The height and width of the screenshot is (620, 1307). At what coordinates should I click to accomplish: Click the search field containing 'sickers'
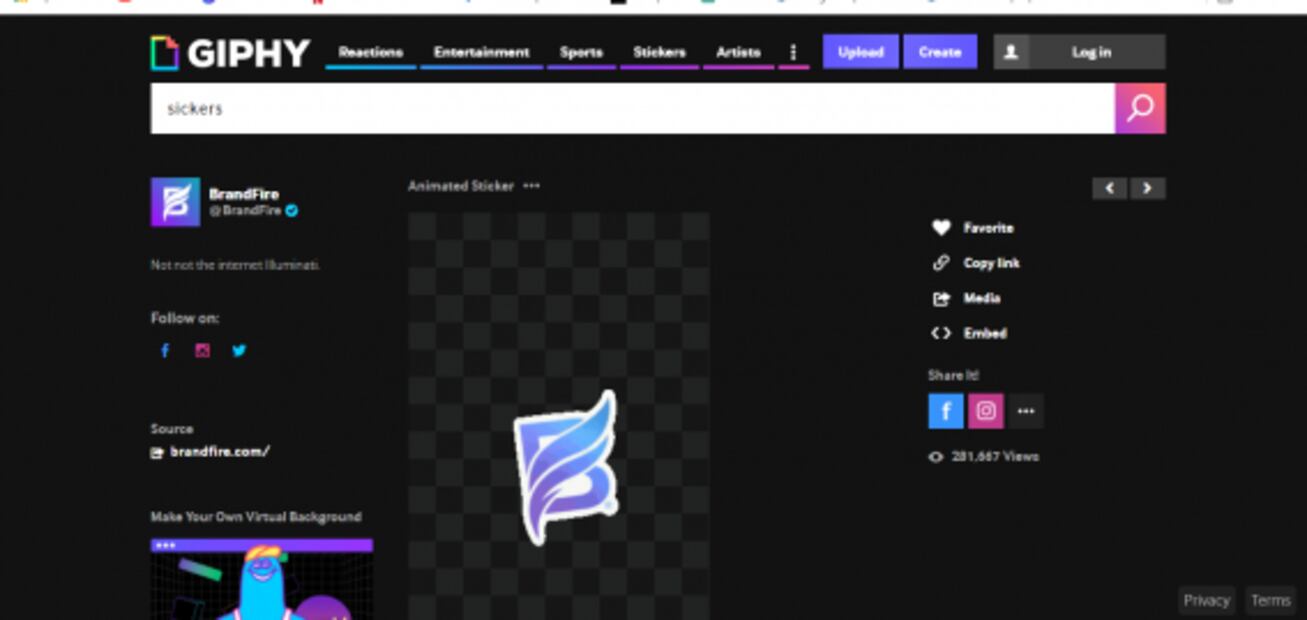(x=632, y=108)
